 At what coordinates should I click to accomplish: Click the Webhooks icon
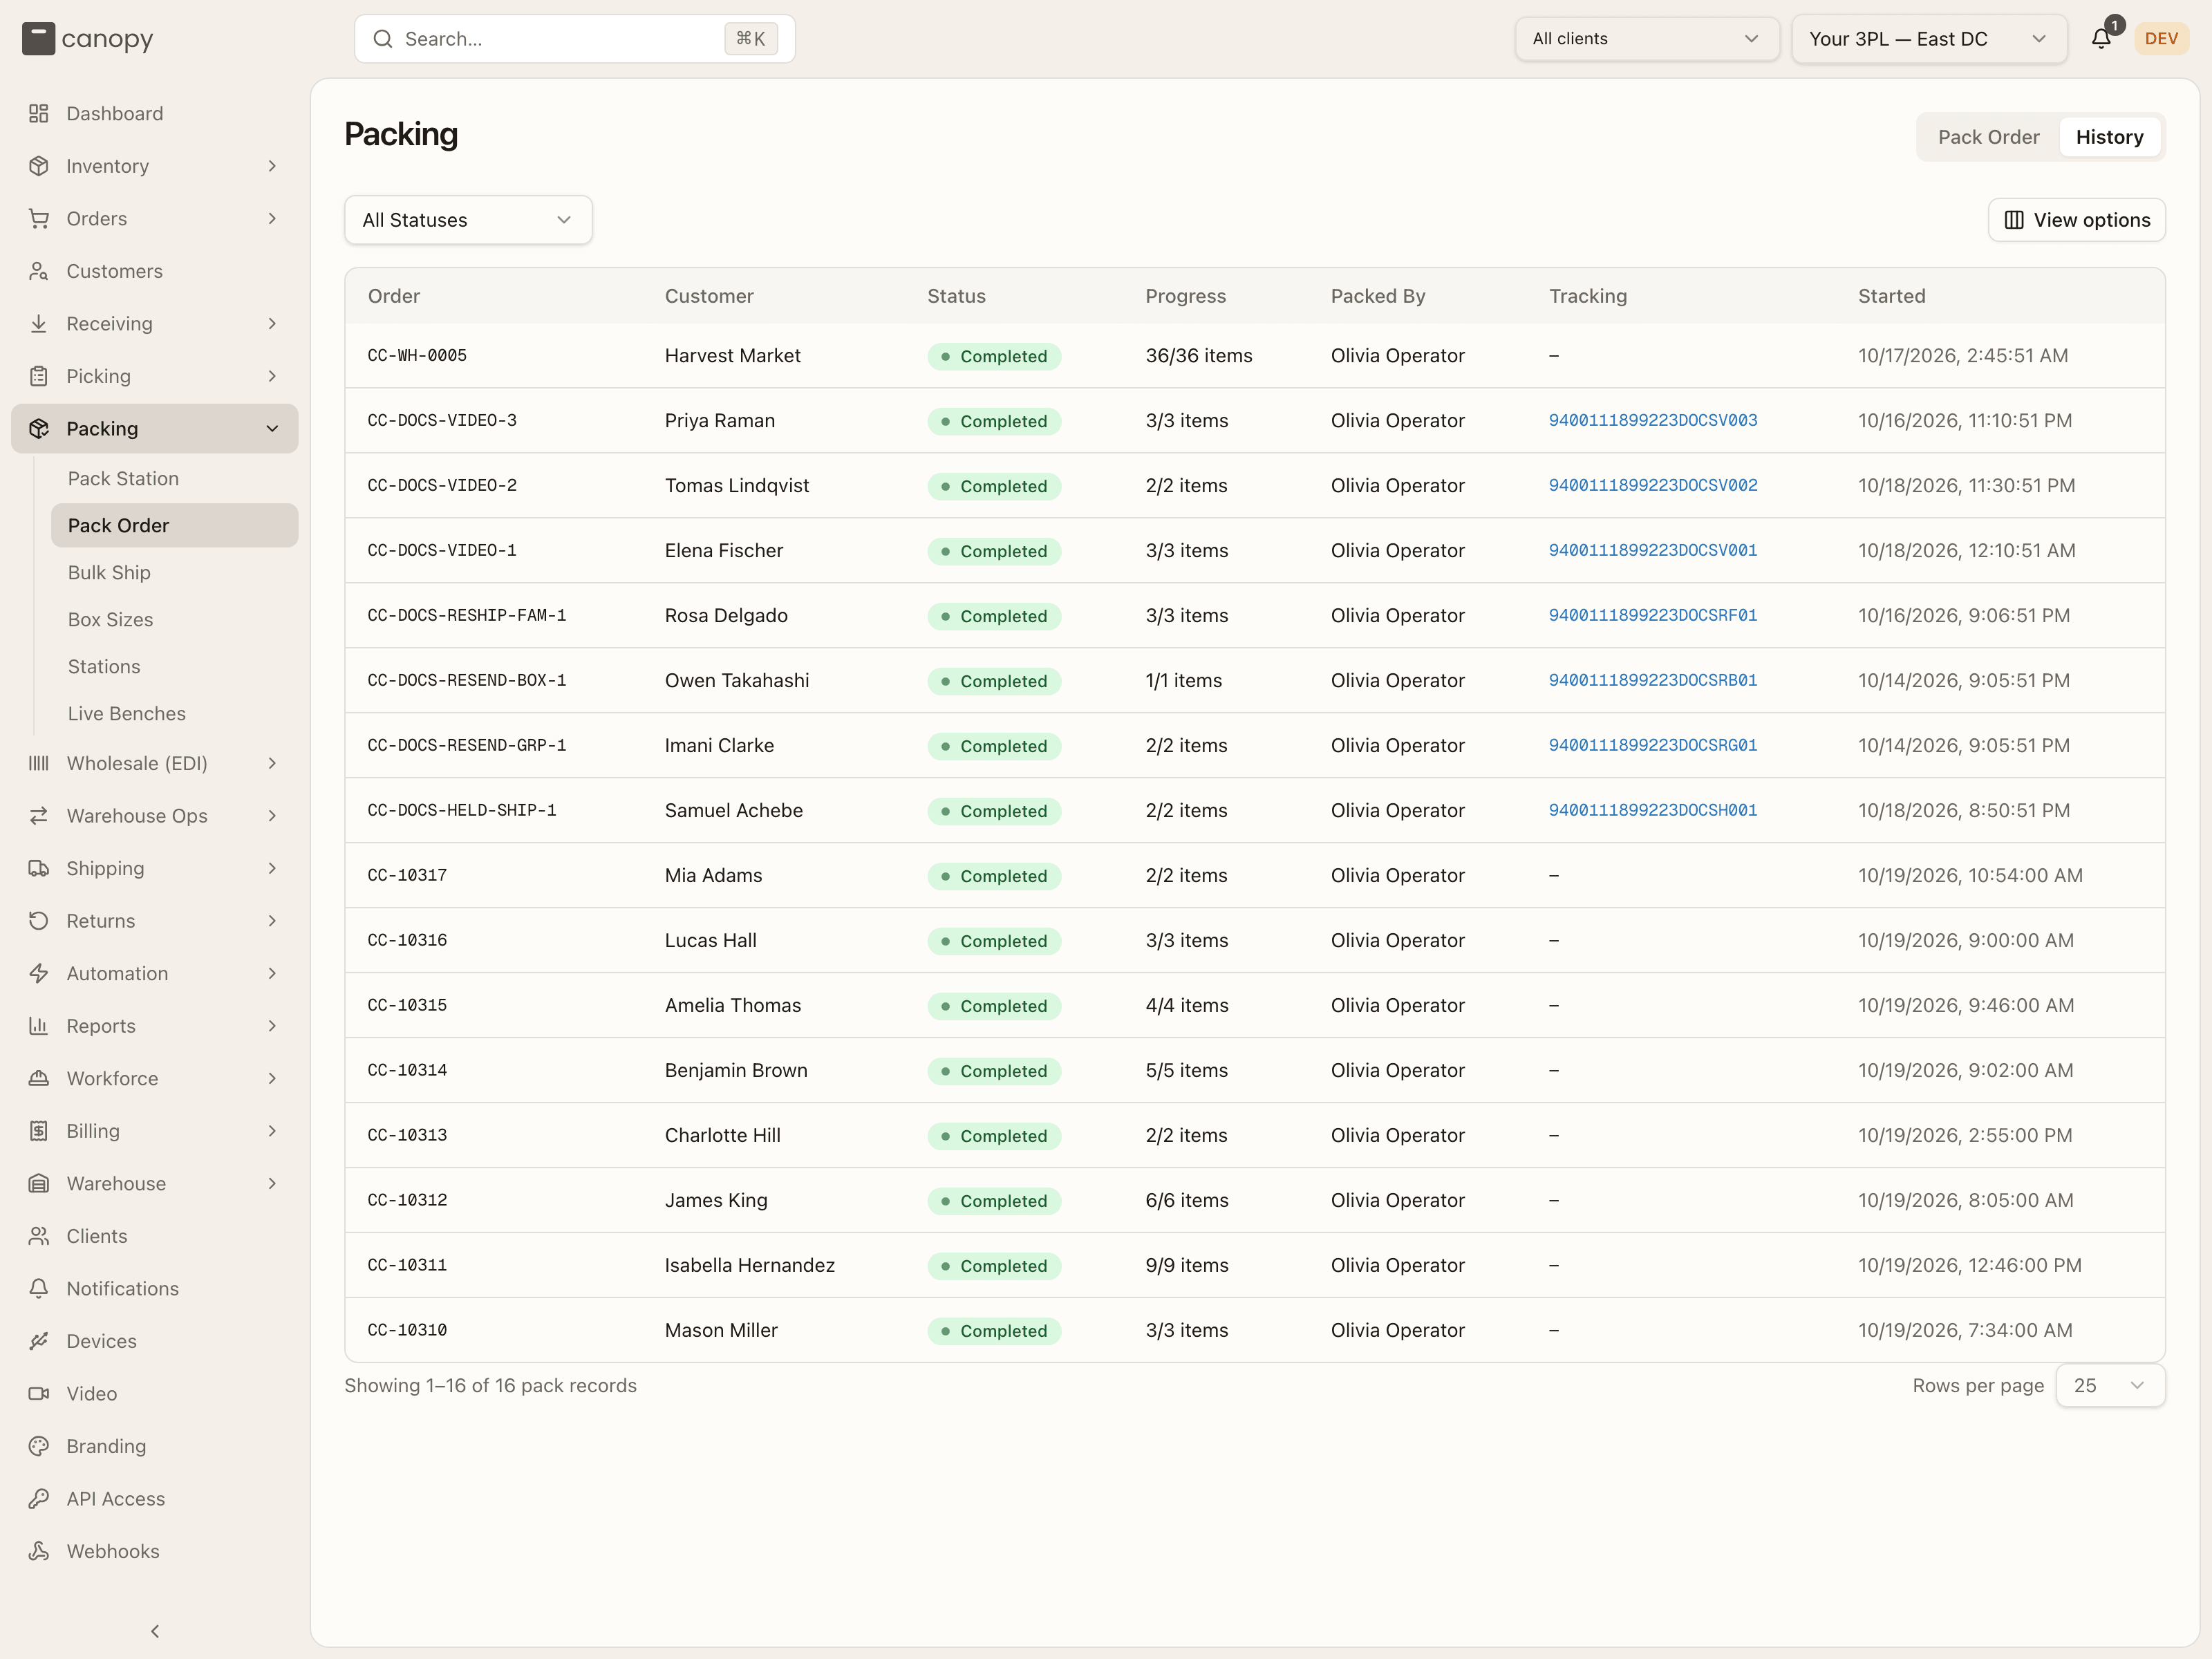click(39, 1551)
